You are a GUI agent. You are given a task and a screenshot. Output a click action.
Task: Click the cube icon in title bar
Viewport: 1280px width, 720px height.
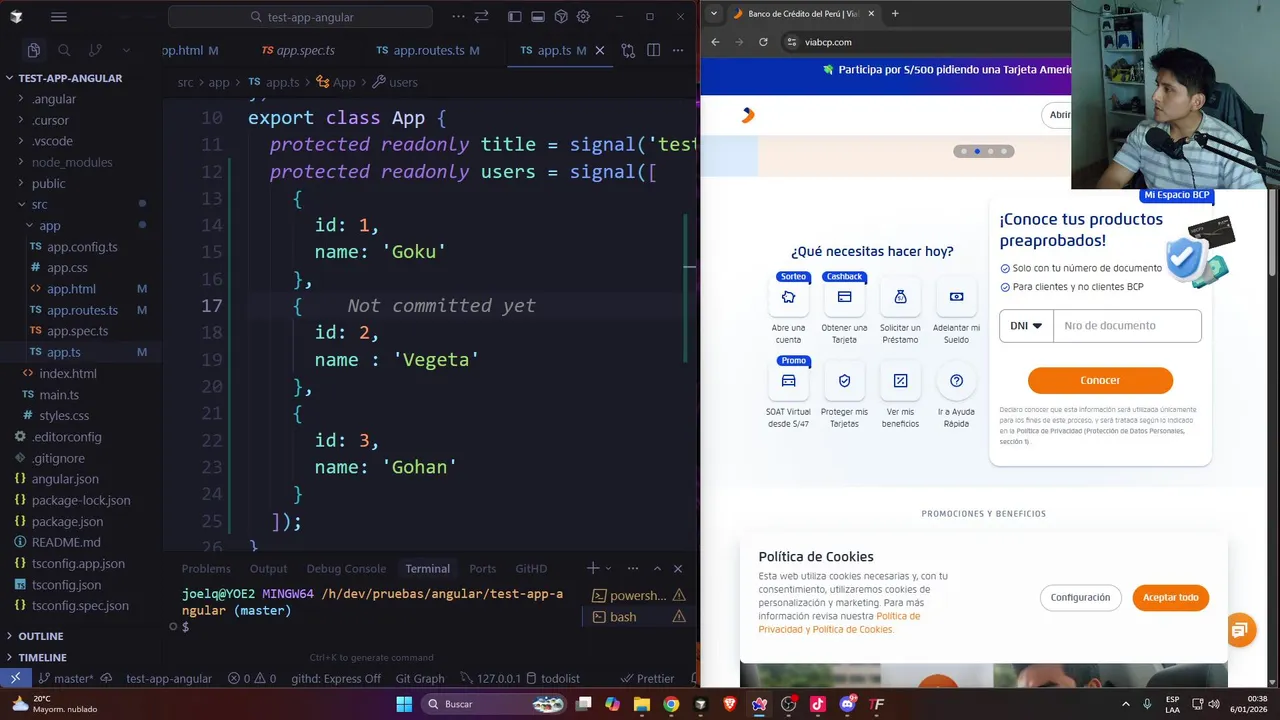pos(560,17)
